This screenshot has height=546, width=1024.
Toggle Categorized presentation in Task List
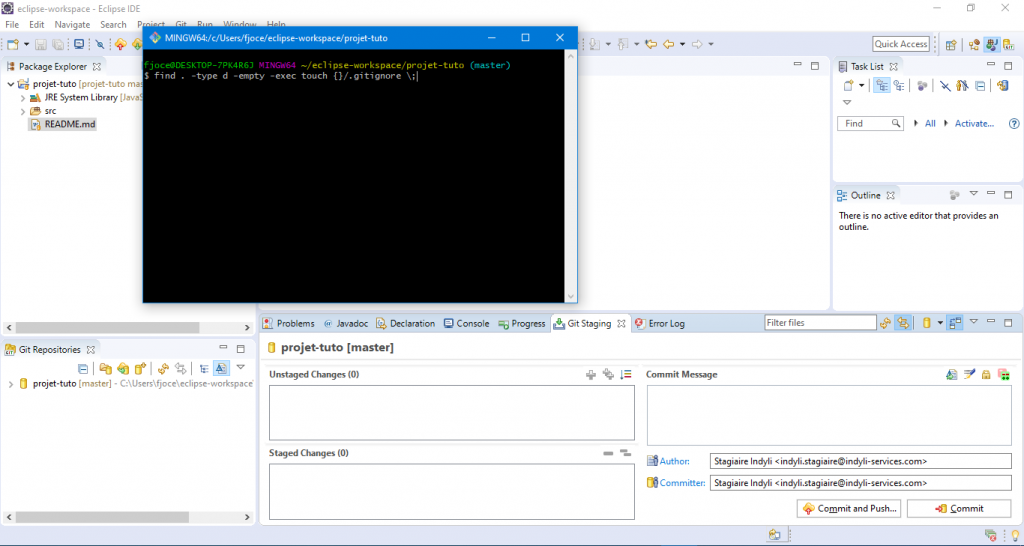(882, 86)
